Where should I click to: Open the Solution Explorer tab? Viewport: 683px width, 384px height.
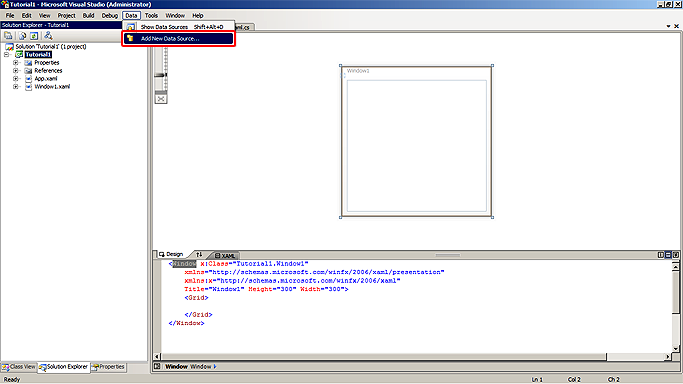(x=64, y=367)
